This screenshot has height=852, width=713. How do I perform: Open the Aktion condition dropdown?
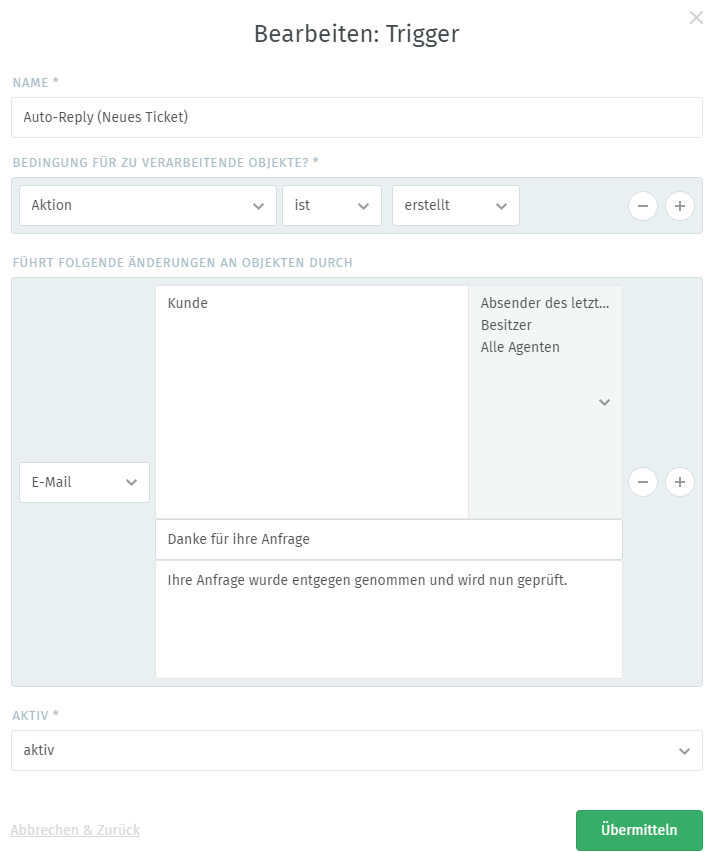[148, 205]
